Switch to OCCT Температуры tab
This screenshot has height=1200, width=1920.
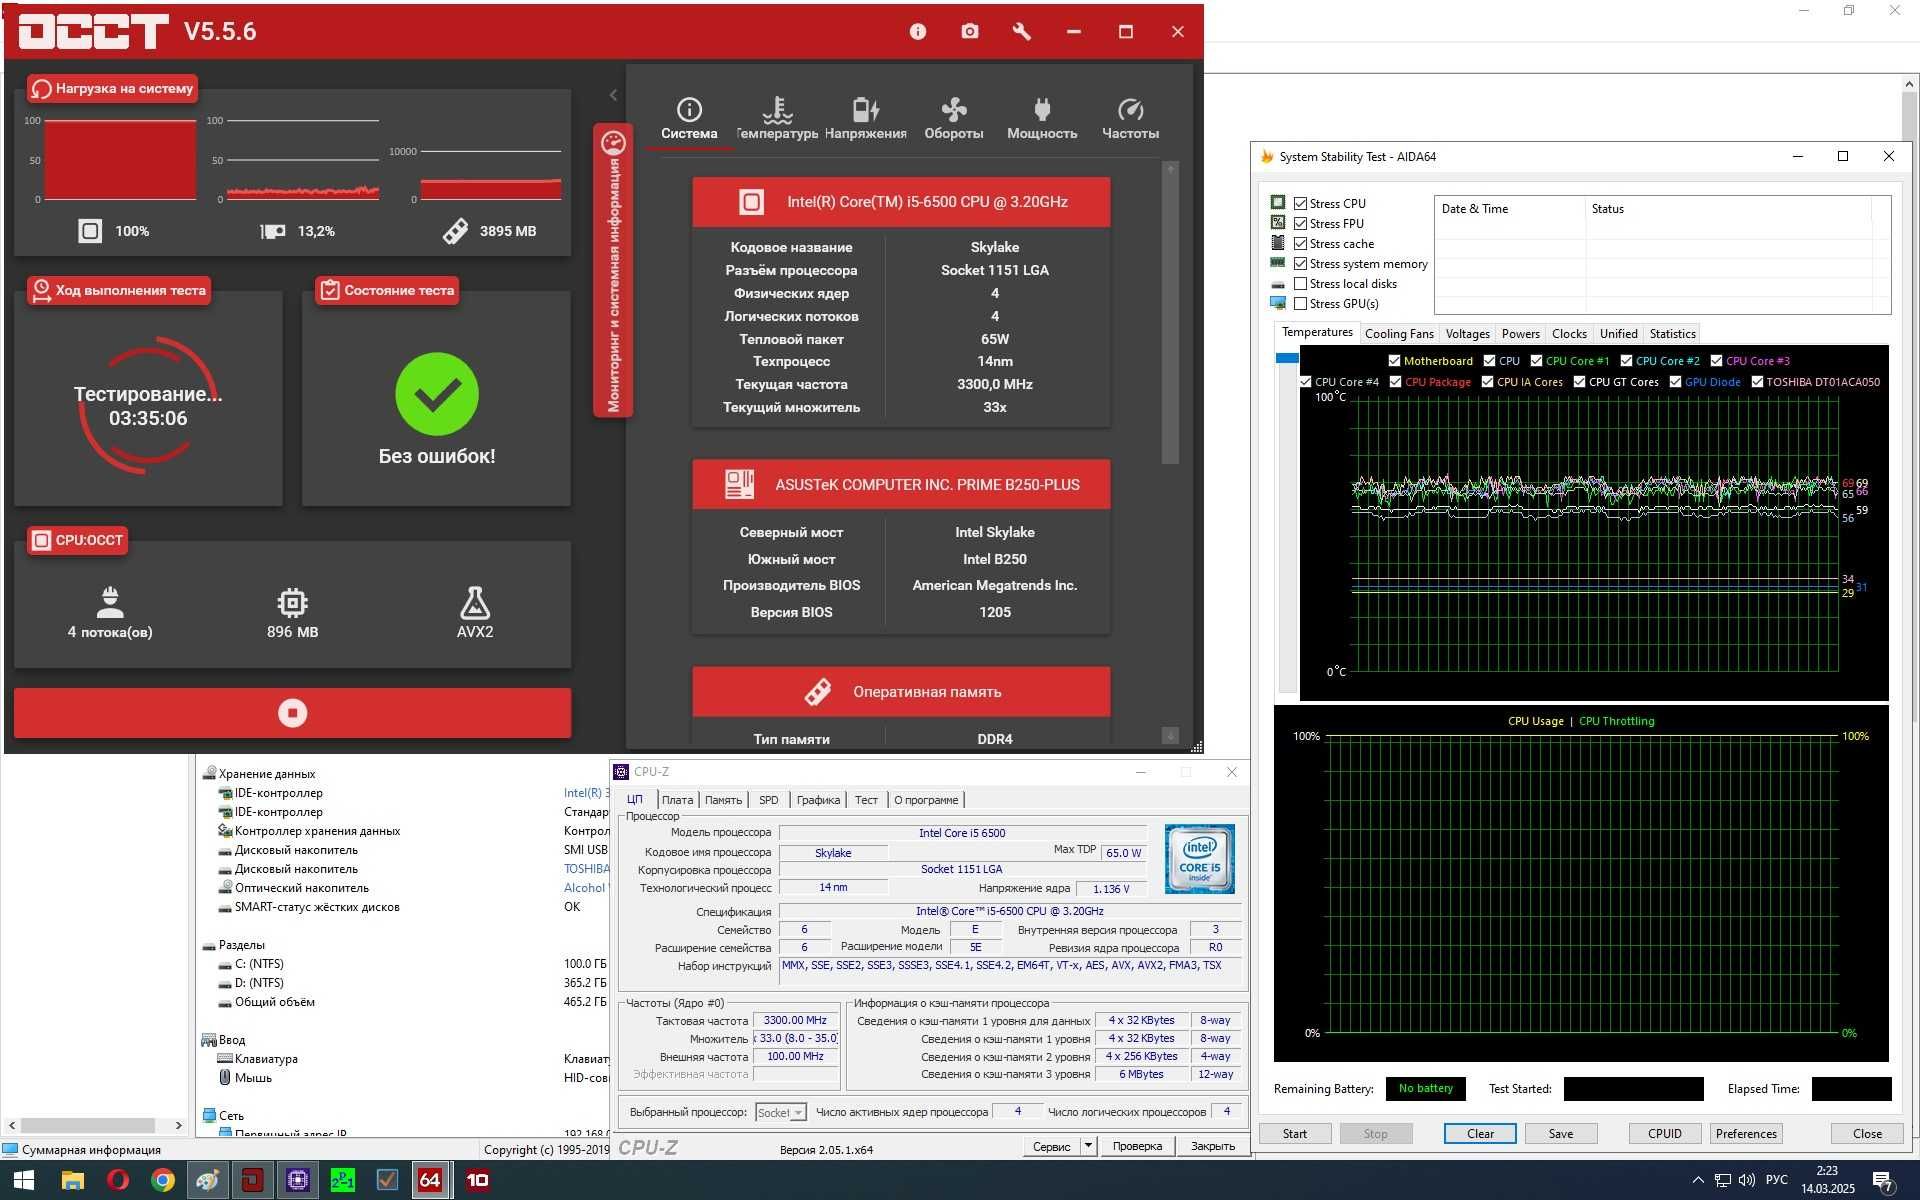click(x=777, y=119)
